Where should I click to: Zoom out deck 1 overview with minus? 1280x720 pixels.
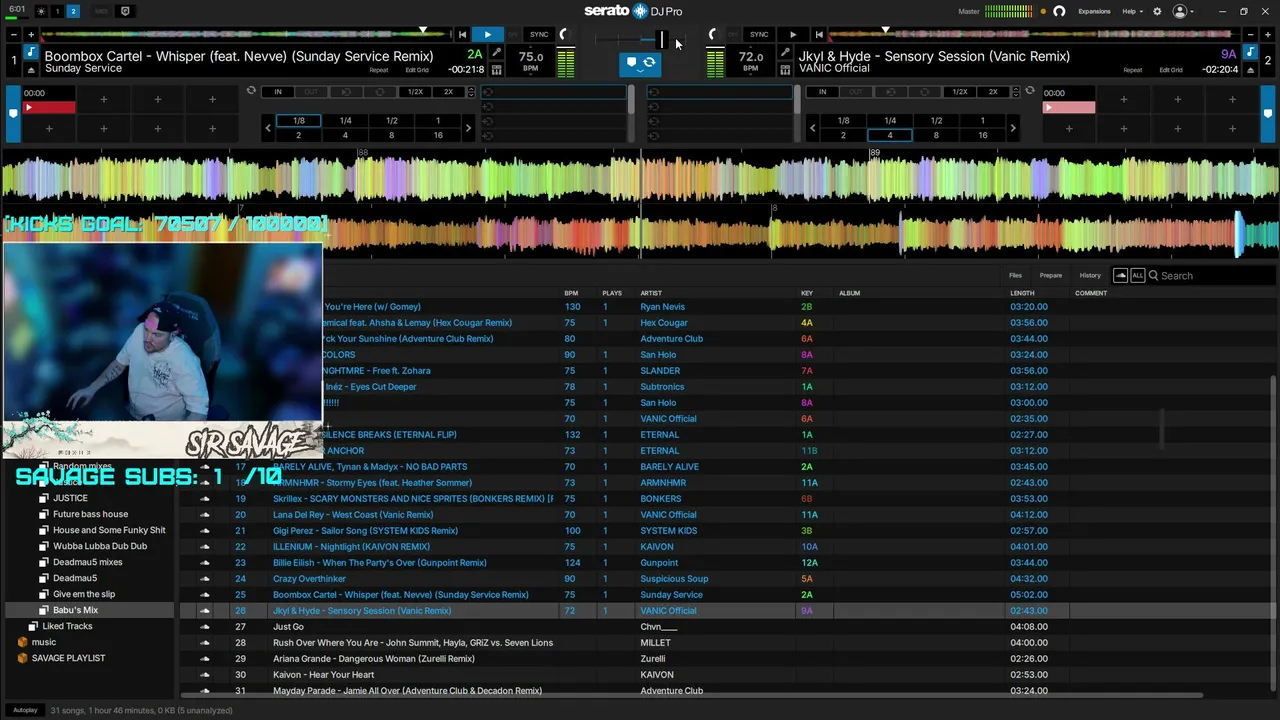pos(13,35)
